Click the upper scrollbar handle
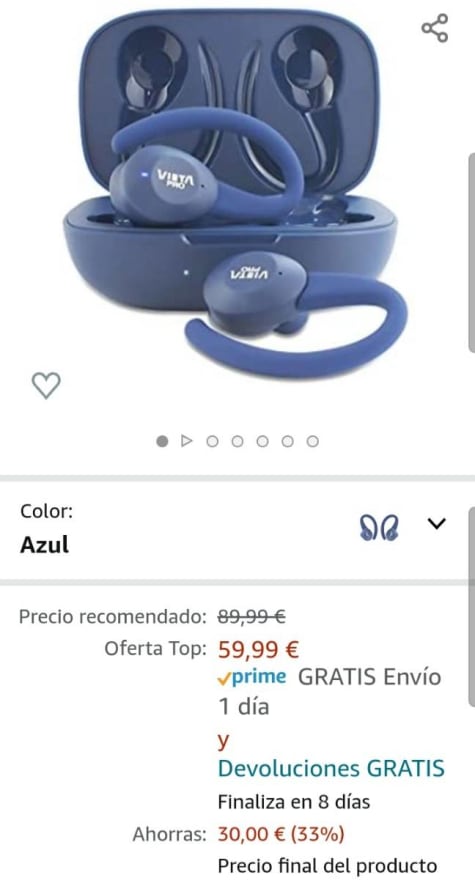 [x=472, y=253]
